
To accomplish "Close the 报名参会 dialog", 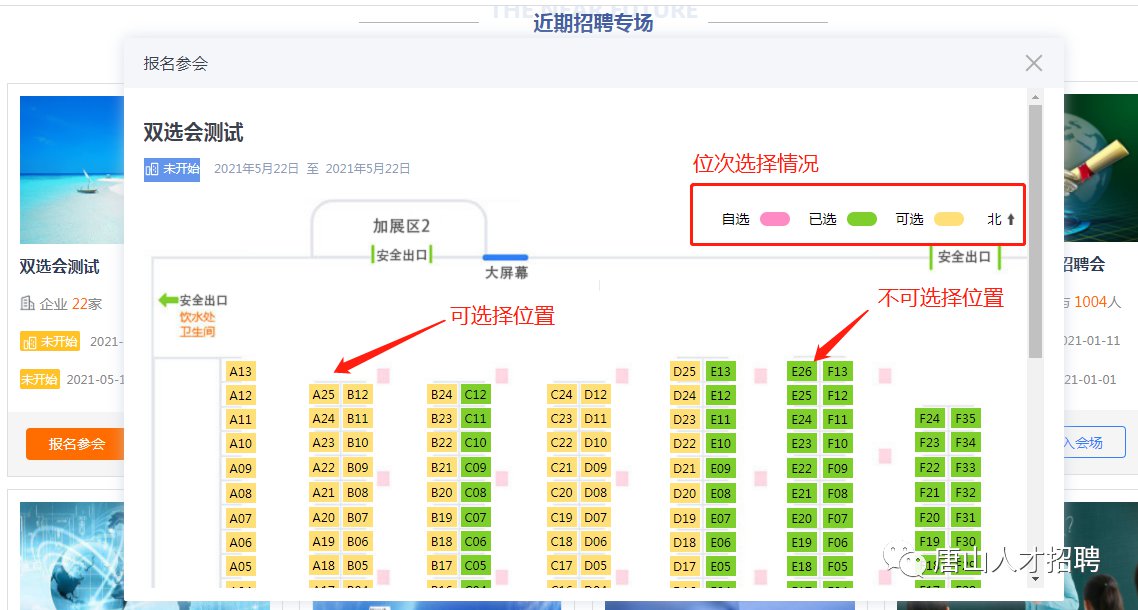I will coord(1033,63).
